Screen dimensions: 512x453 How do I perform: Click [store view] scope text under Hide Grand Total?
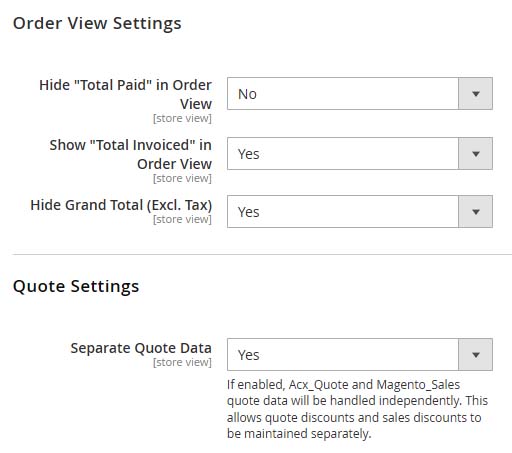pyautogui.click(x=182, y=219)
